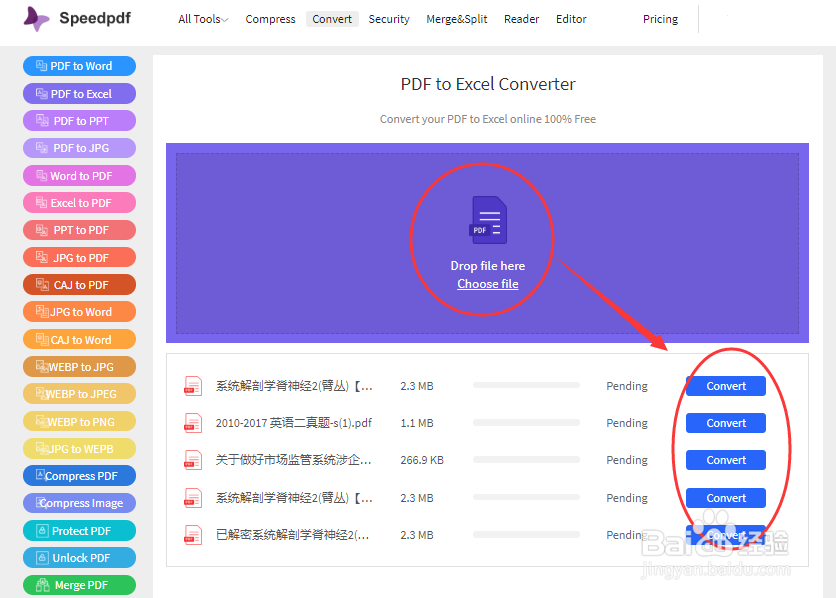This screenshot has height=598, width=836.
Task: Click the Speedpdf logo icon
Action: [x=36, y=19]
